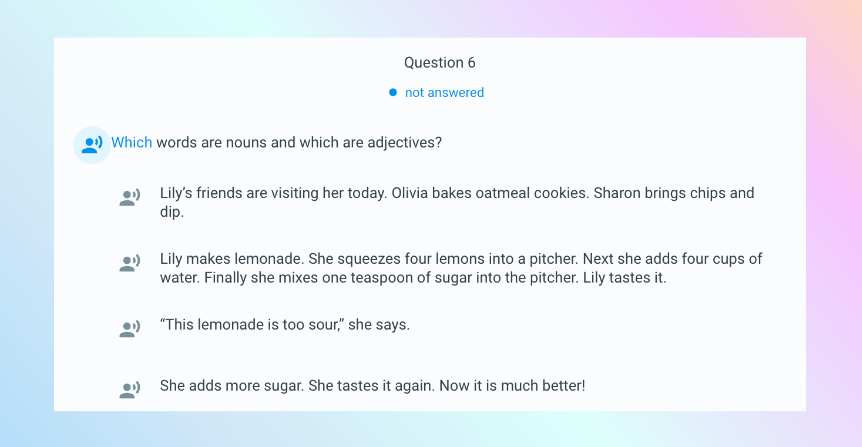862x447 pixels.
Task: Select the "Question 6" heading
Action: tap(439, 63)
